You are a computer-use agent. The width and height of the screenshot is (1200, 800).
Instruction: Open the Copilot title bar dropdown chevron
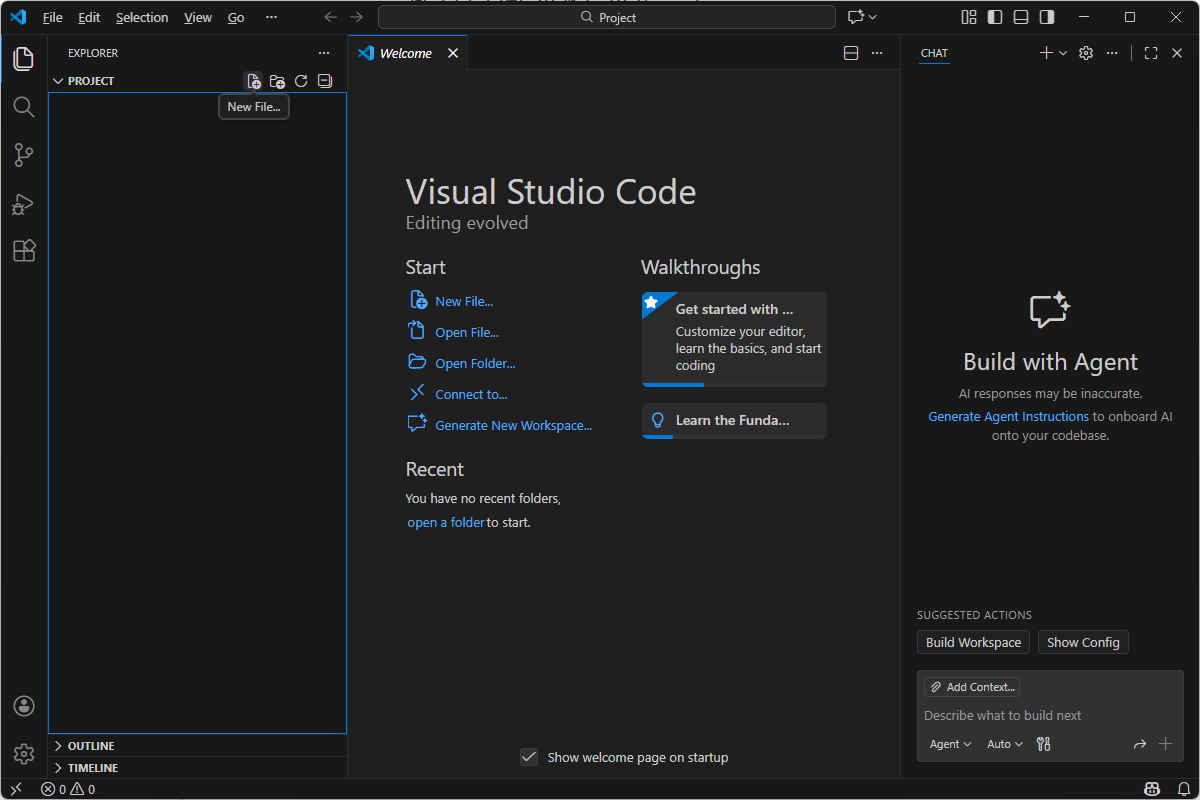tap(873, 17)
